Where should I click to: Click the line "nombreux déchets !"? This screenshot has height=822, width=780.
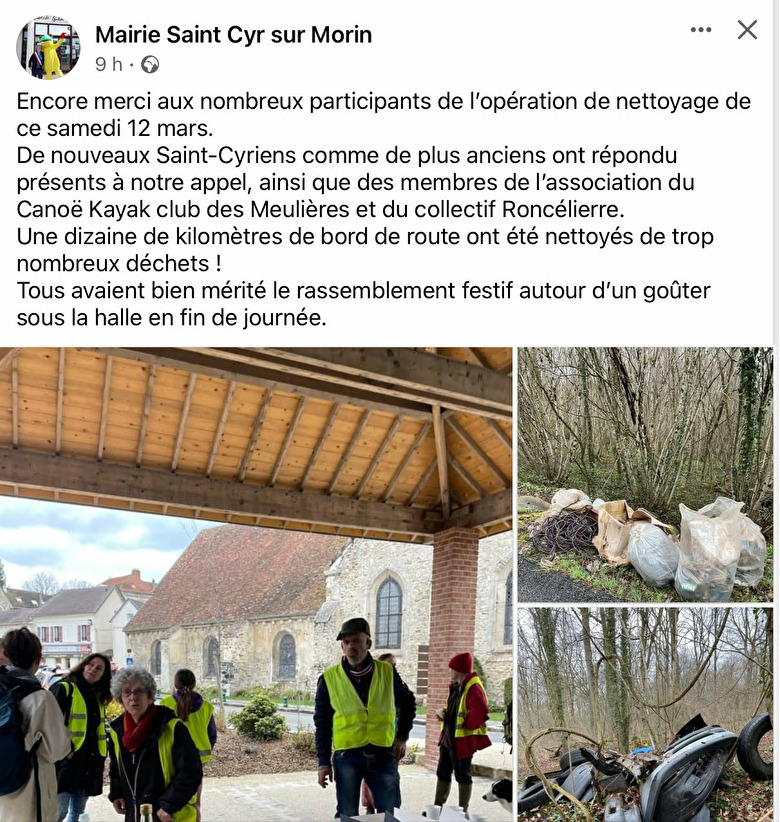pos(119,263)
